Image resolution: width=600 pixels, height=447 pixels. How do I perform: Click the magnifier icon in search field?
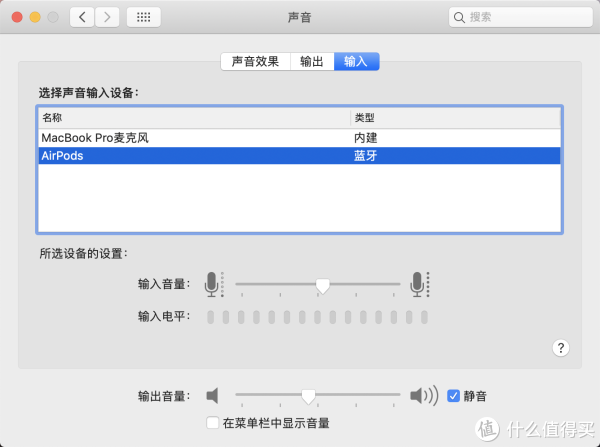pyautogui.click(x=459, y=17)
